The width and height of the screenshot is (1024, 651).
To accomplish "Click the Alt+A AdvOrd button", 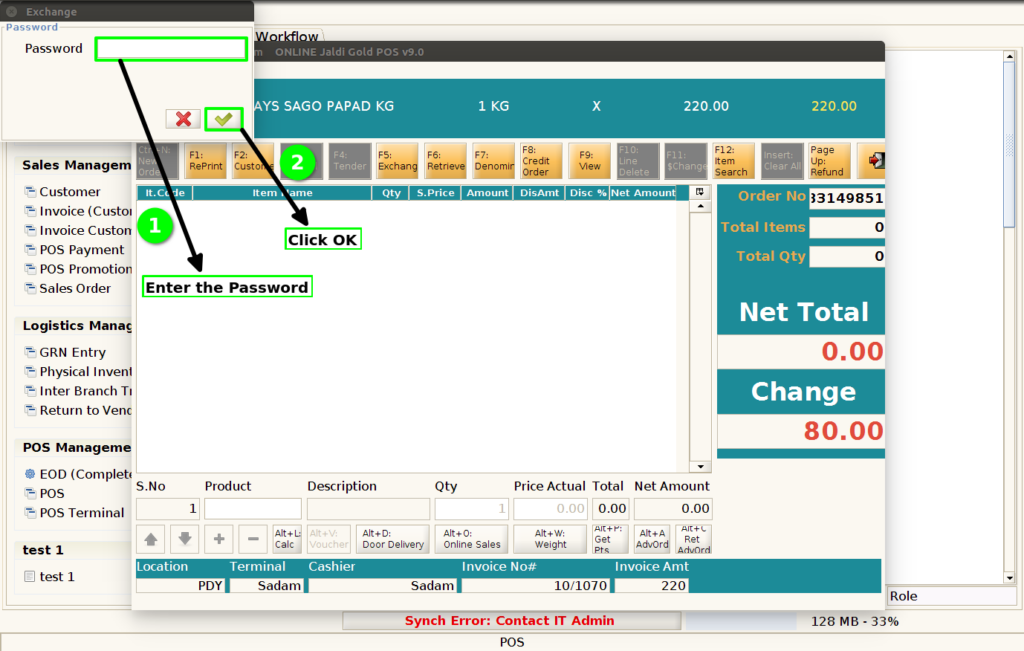I will pyautogui.click(x=652, y=539).
